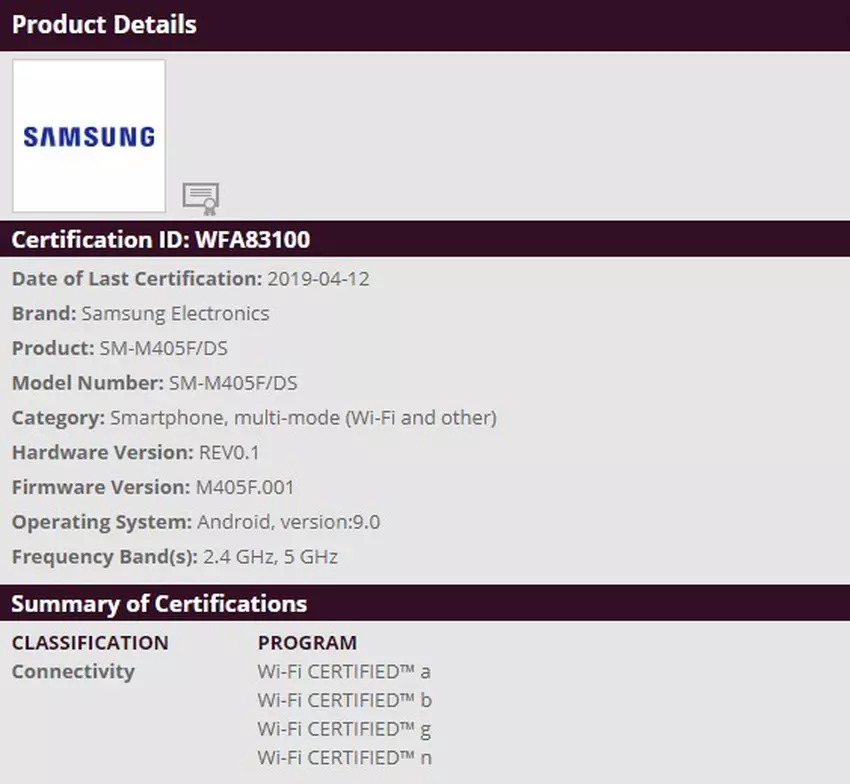The height and width of the screenshot is (784, 850).
Task: Click the Wi-Fi CERTIFIED b entry
Action: tap(344, 700)
